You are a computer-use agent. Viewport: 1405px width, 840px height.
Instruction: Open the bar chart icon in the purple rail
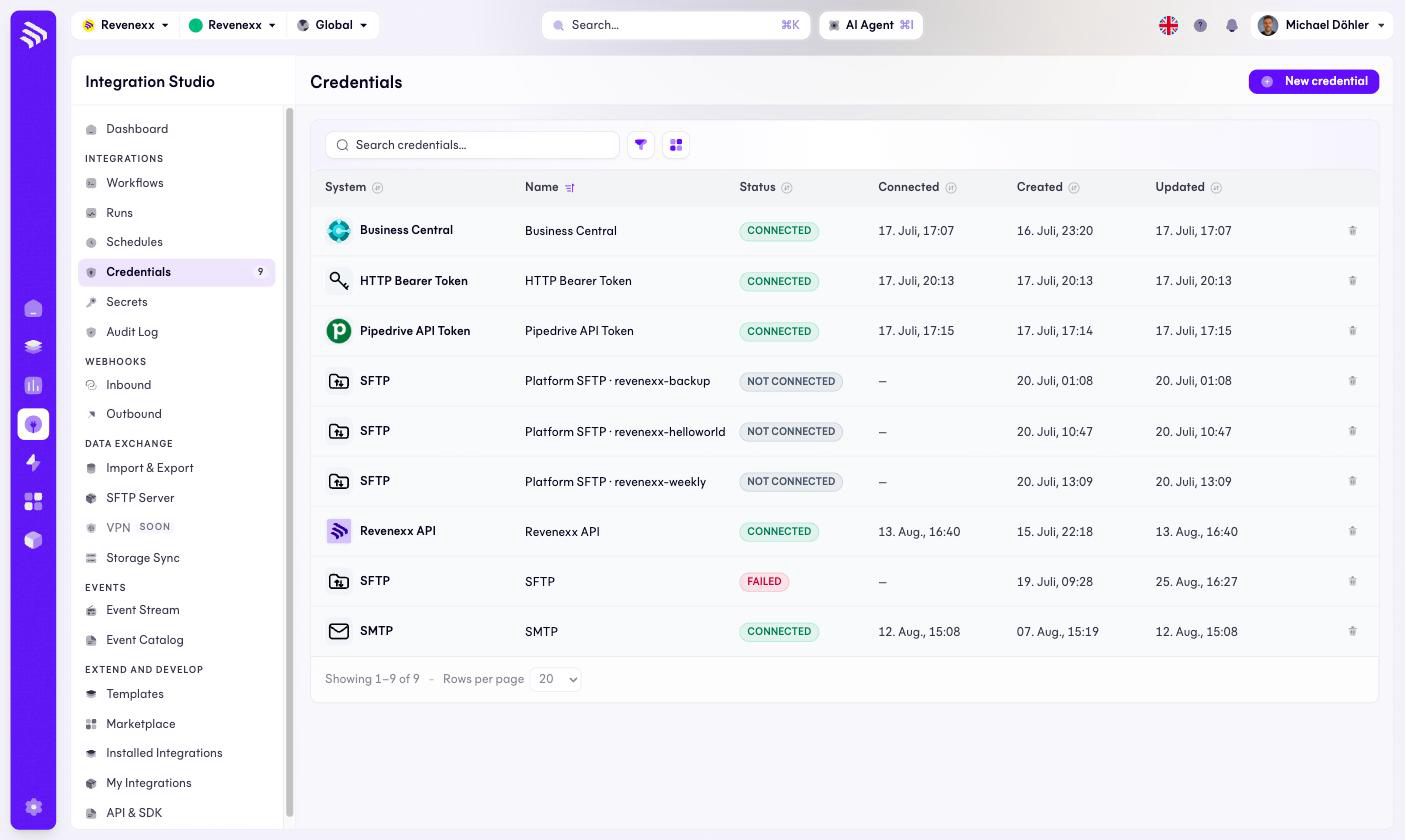[33, 386]
